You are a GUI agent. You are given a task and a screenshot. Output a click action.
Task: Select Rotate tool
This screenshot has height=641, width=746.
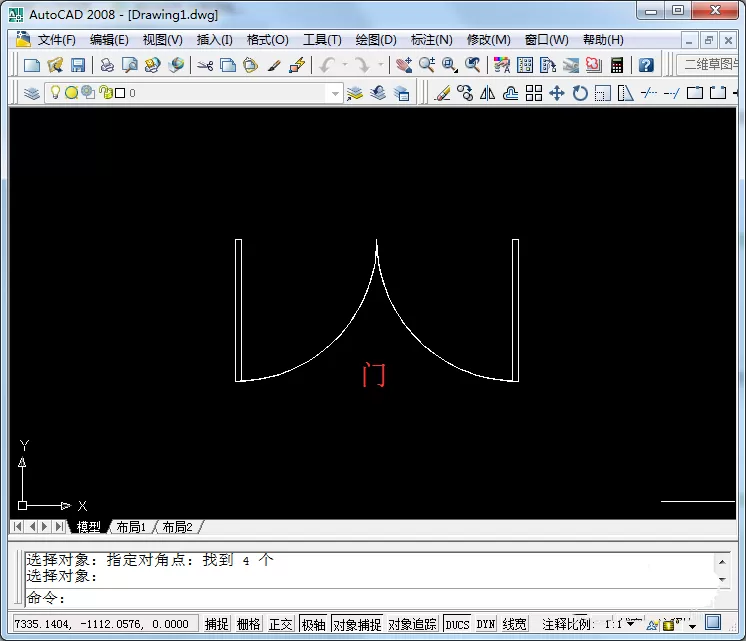click(x=579, y=93)
